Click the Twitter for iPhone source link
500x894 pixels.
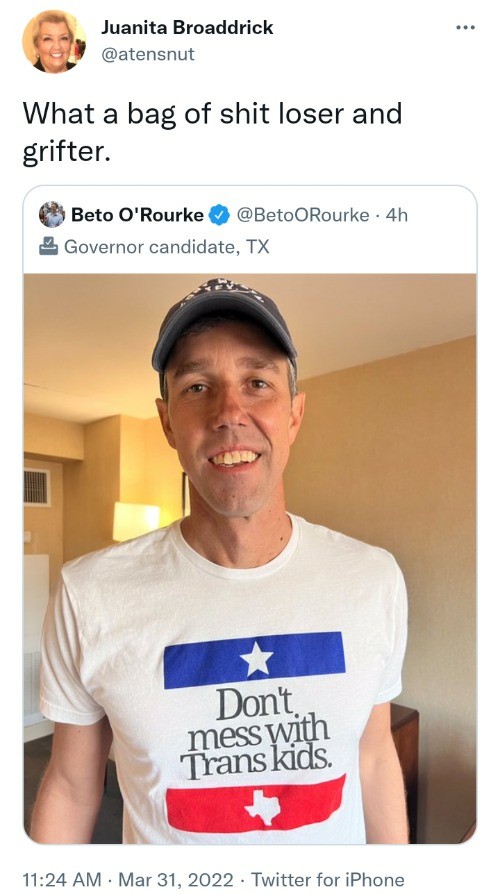tap(328, 879)
